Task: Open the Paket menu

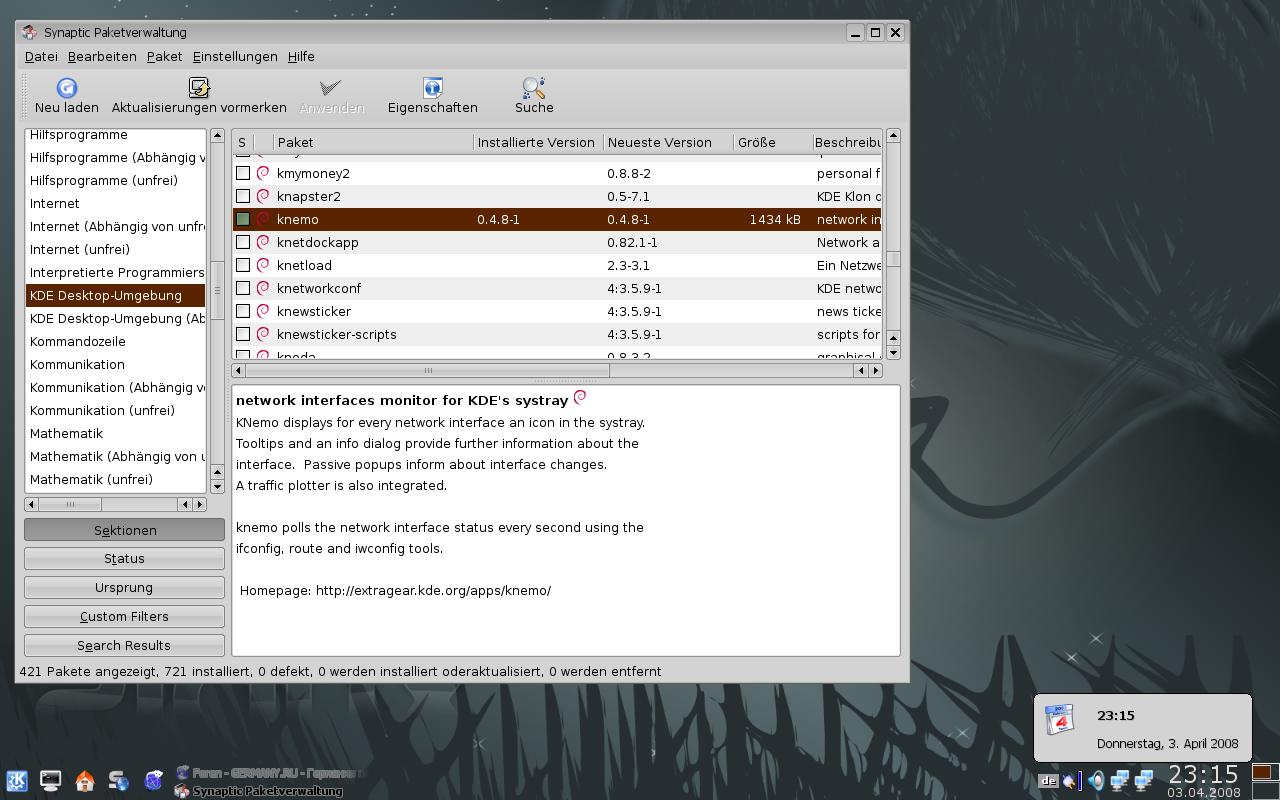Action: (x=164, y=57)
